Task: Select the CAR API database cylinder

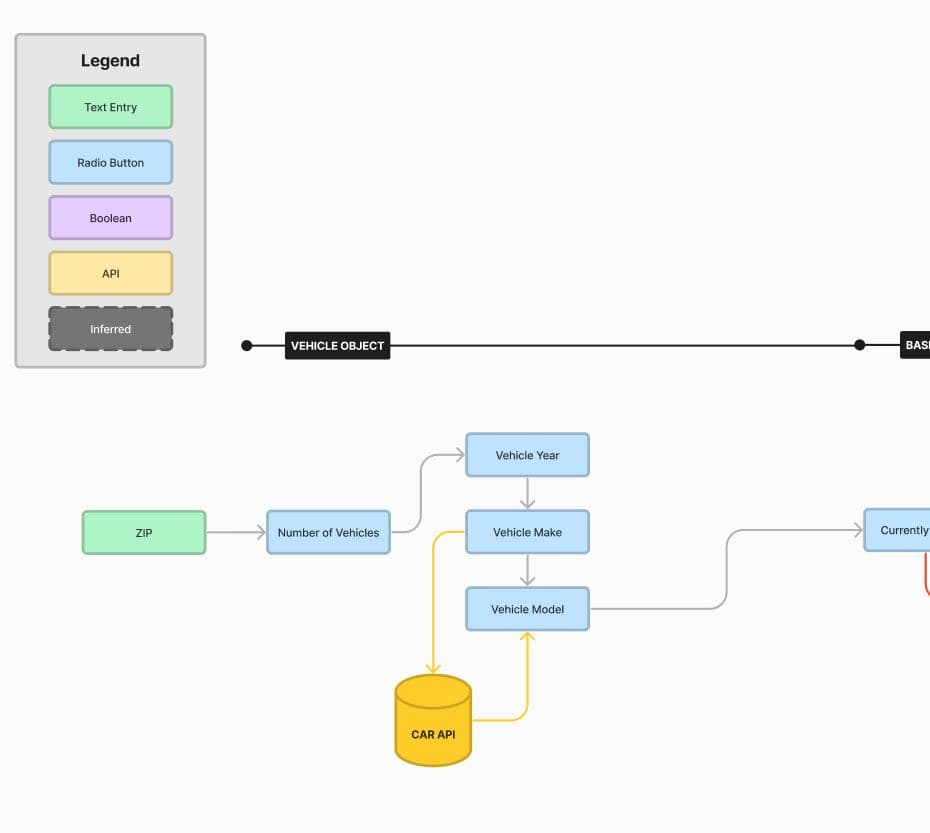Action: tap(433, 722)
